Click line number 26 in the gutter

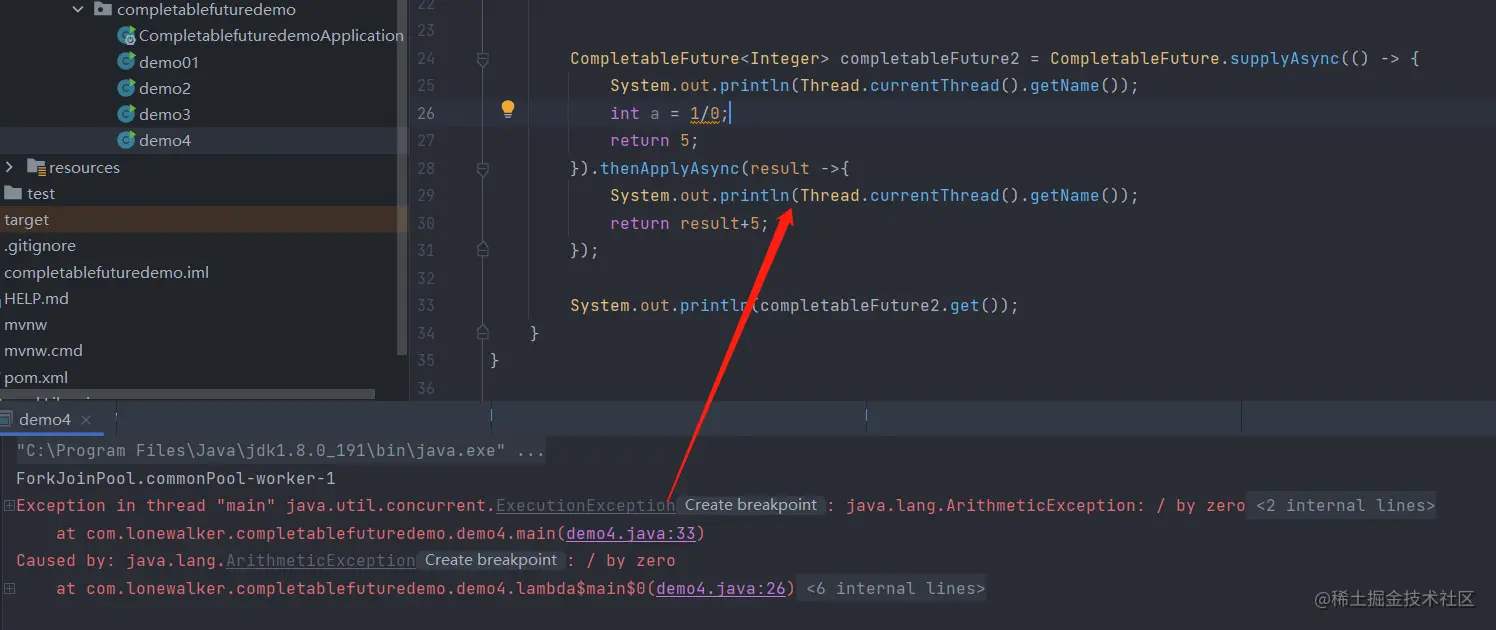click(426, 113)
